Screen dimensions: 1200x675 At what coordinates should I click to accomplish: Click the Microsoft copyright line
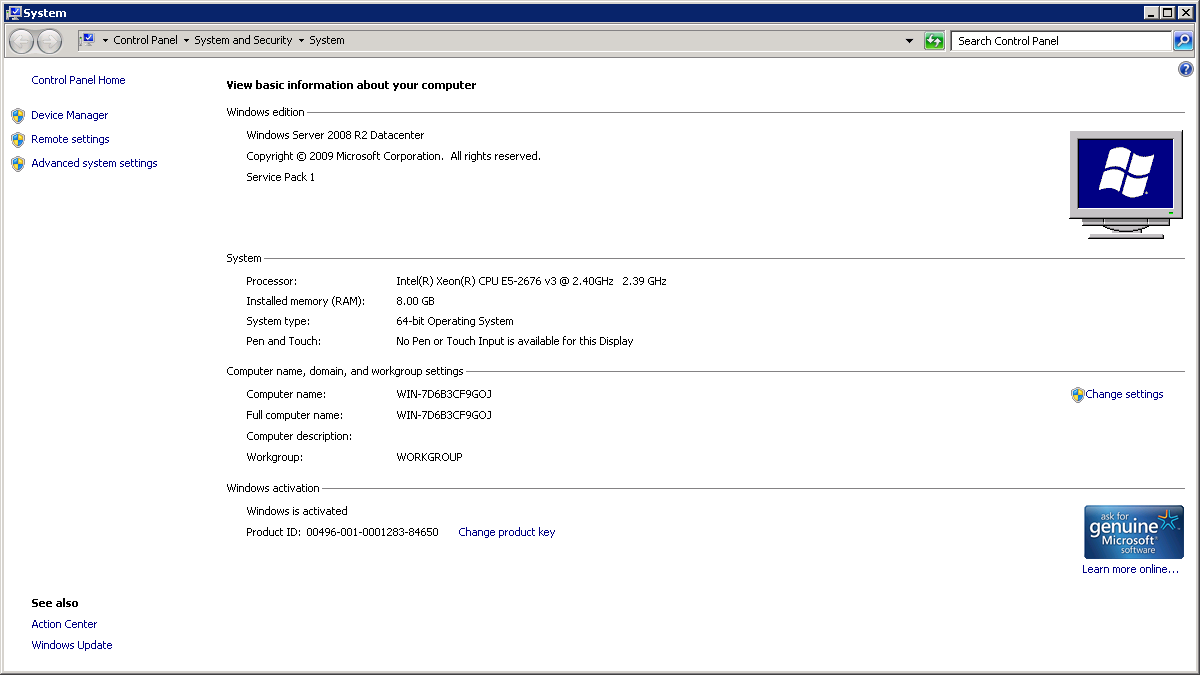point(393,156)
